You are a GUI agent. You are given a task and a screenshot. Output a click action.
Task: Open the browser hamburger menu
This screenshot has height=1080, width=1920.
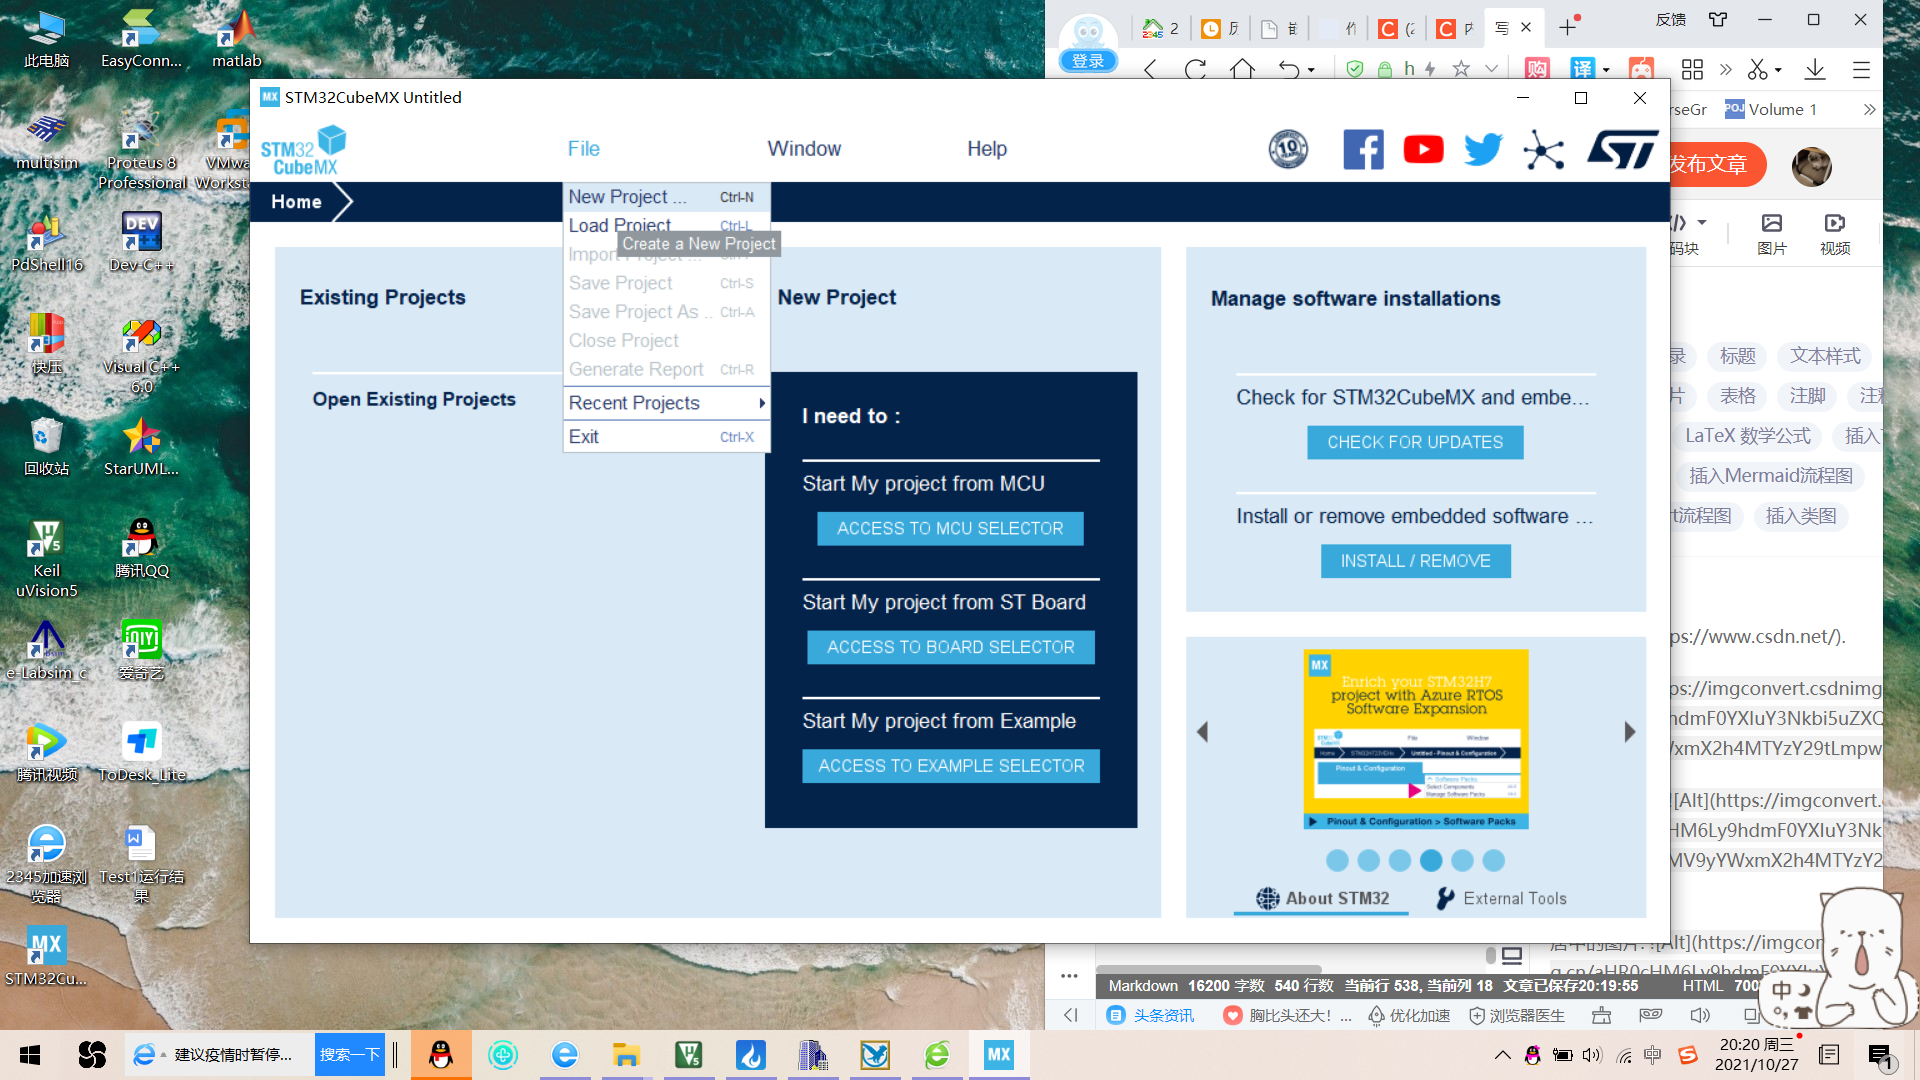(1861, 69)
